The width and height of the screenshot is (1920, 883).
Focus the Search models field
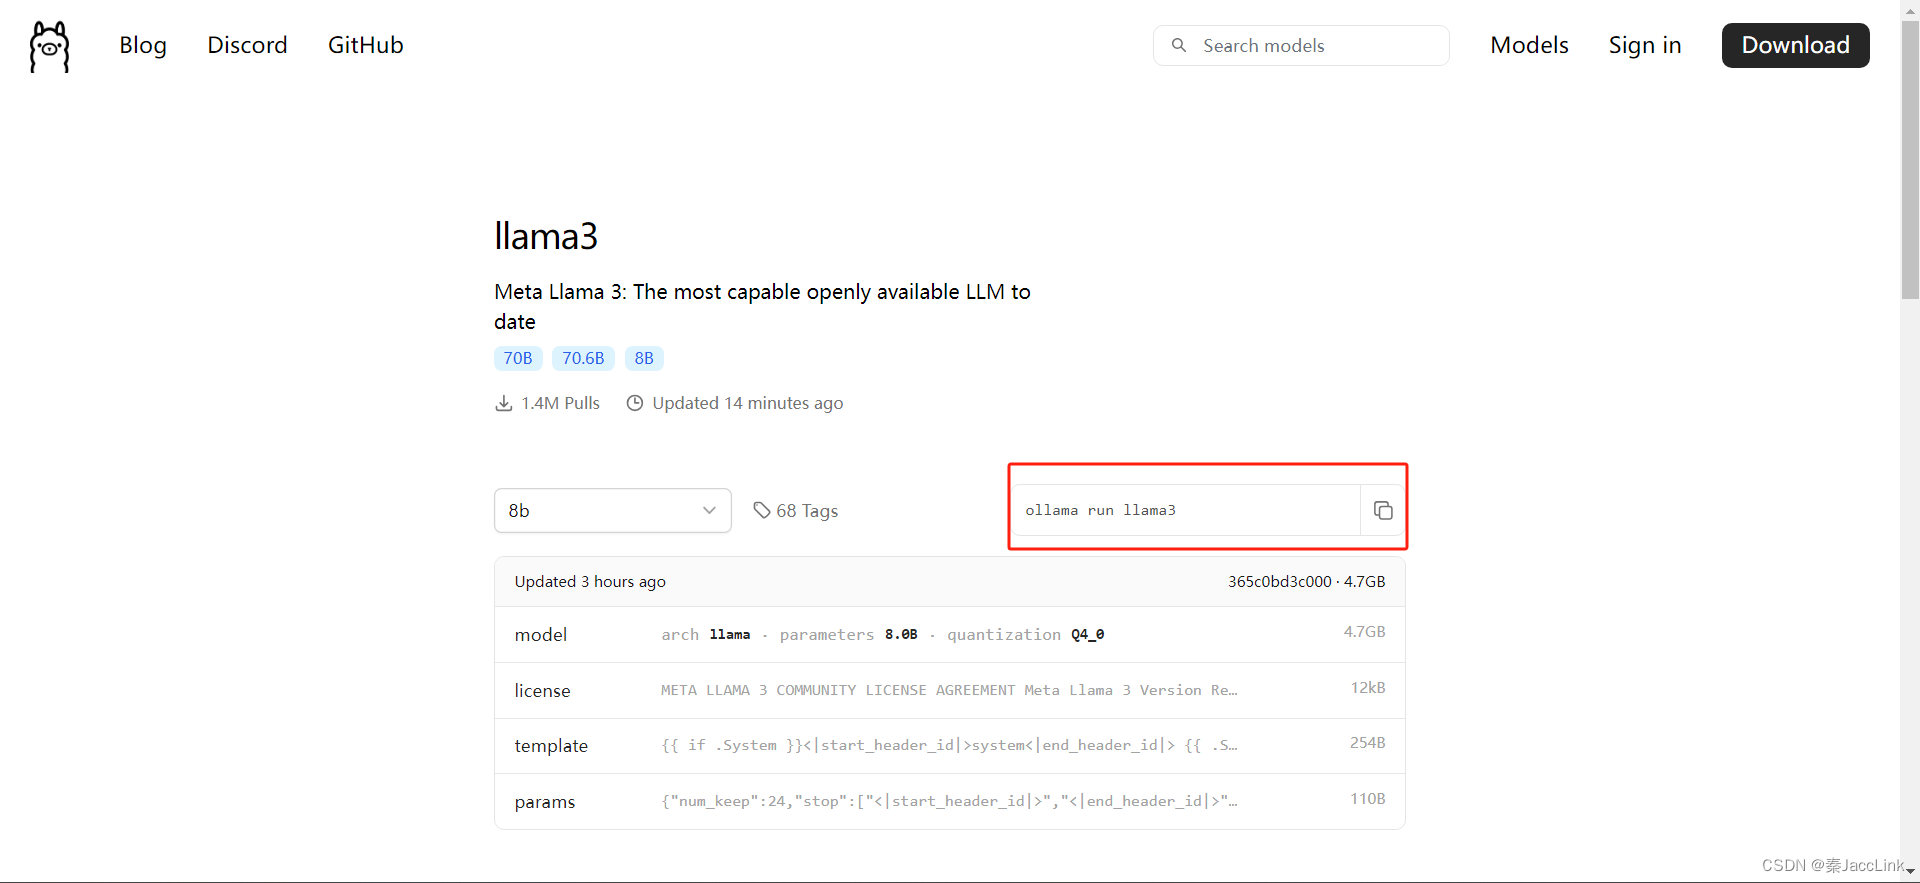point(1301,45)
